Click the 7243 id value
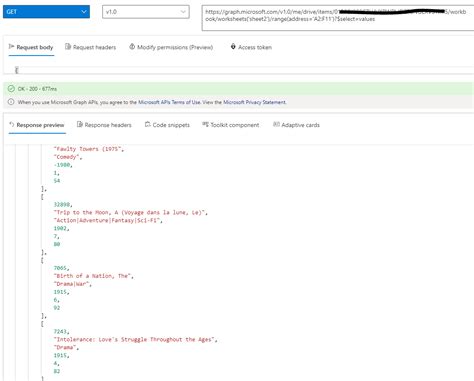 tap(61, 332)
